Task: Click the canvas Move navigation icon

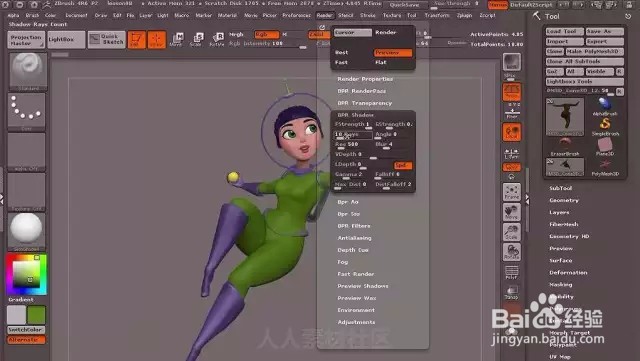Action: click(x=512, y=212)
